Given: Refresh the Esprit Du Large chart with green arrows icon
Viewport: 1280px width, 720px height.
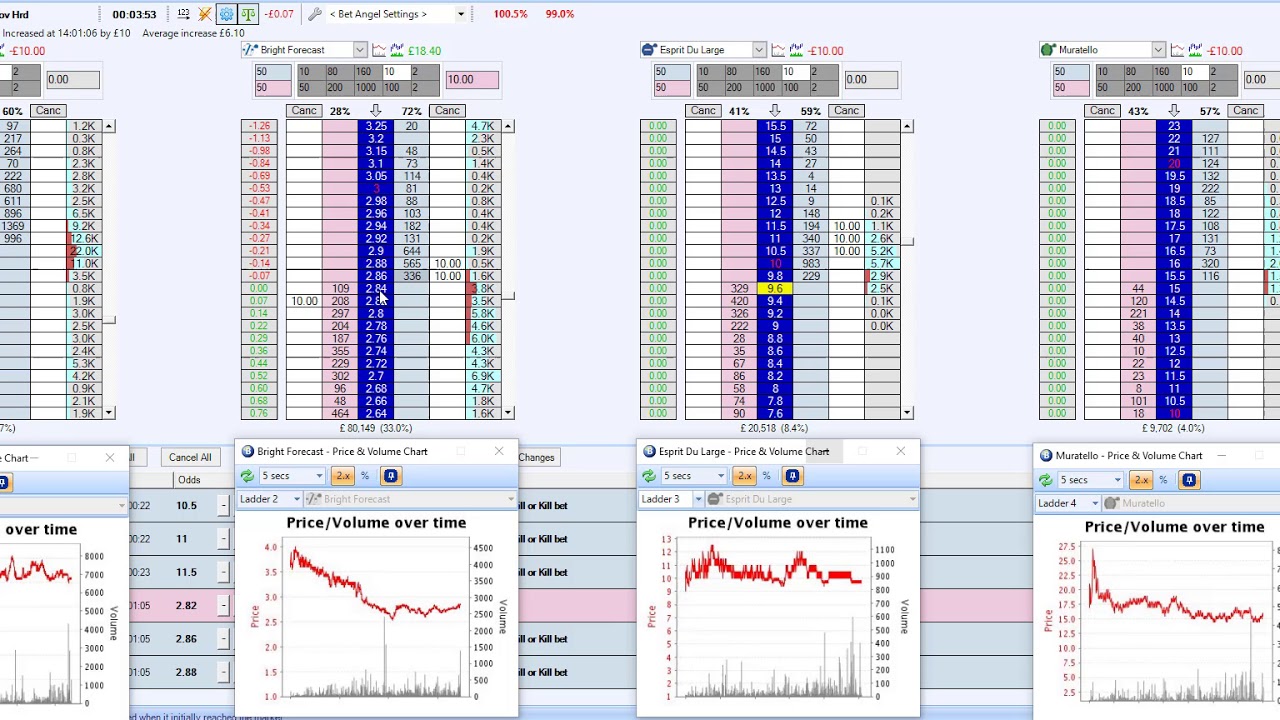Looking at the screenshot, I should click(649, 476).
